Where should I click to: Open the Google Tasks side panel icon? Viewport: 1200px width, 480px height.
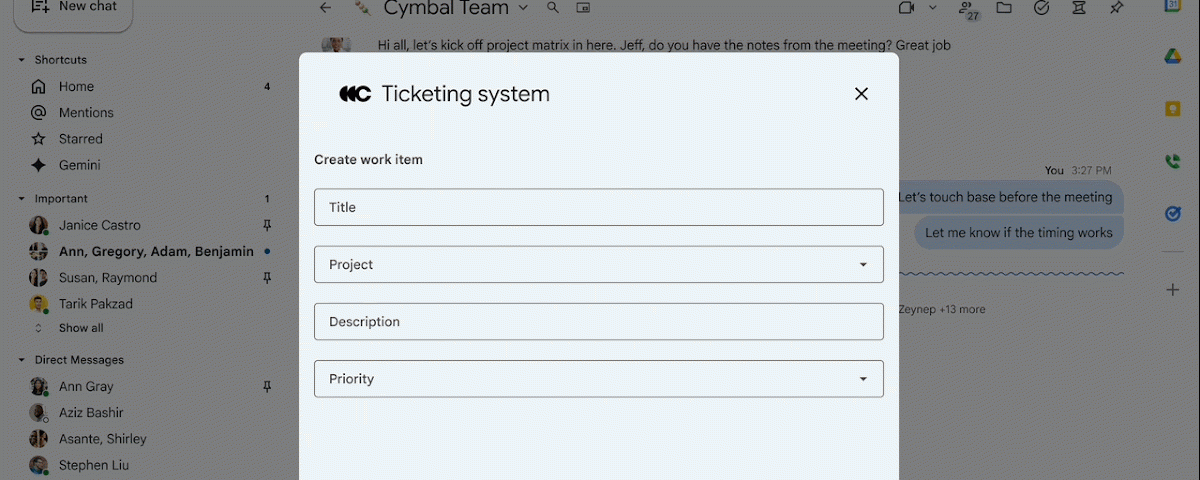[1173, 213]
